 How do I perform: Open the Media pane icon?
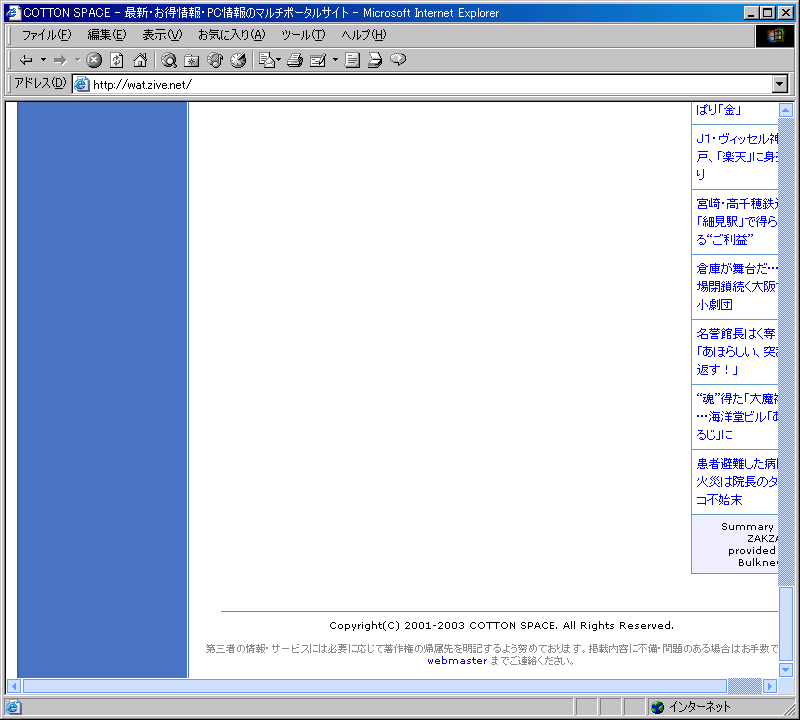215,60
